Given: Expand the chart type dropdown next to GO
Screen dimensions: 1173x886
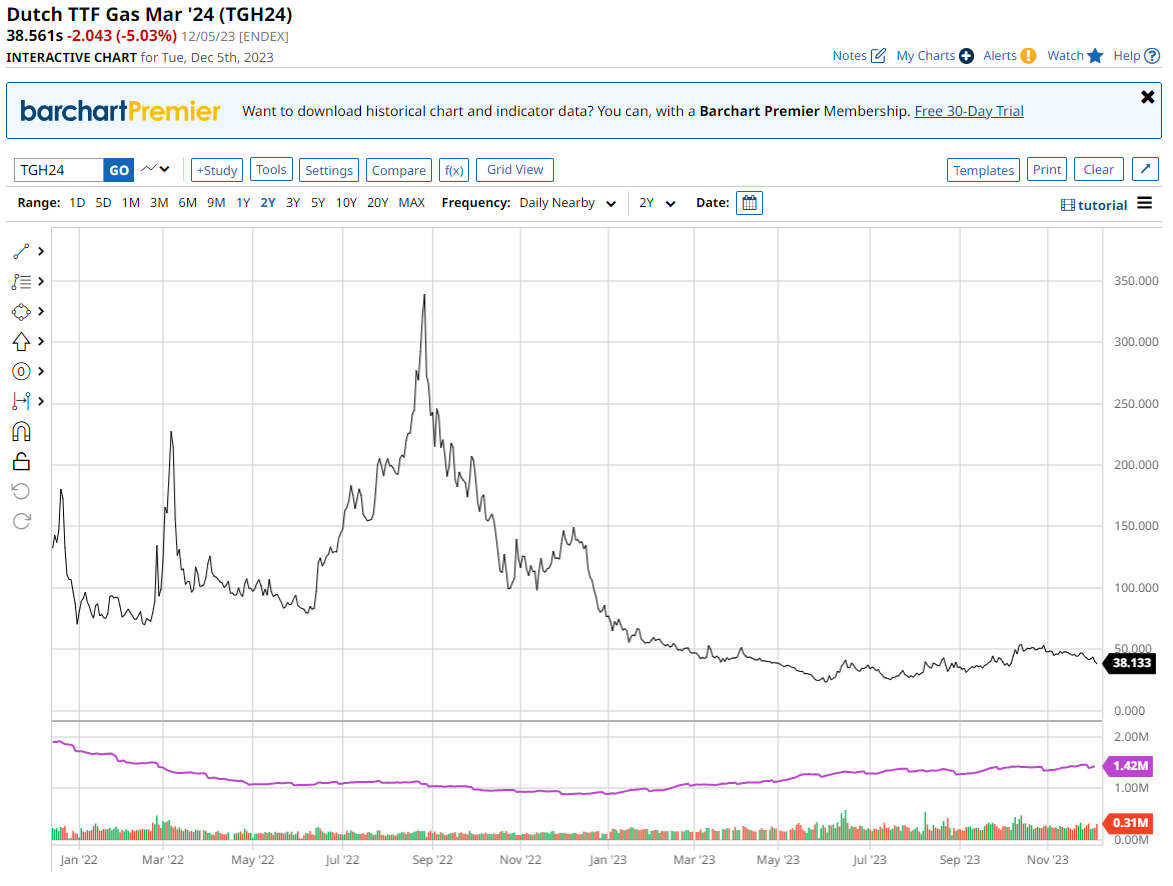Looking at the screenshot, I should pyautogui.click(x=156, y=170).
